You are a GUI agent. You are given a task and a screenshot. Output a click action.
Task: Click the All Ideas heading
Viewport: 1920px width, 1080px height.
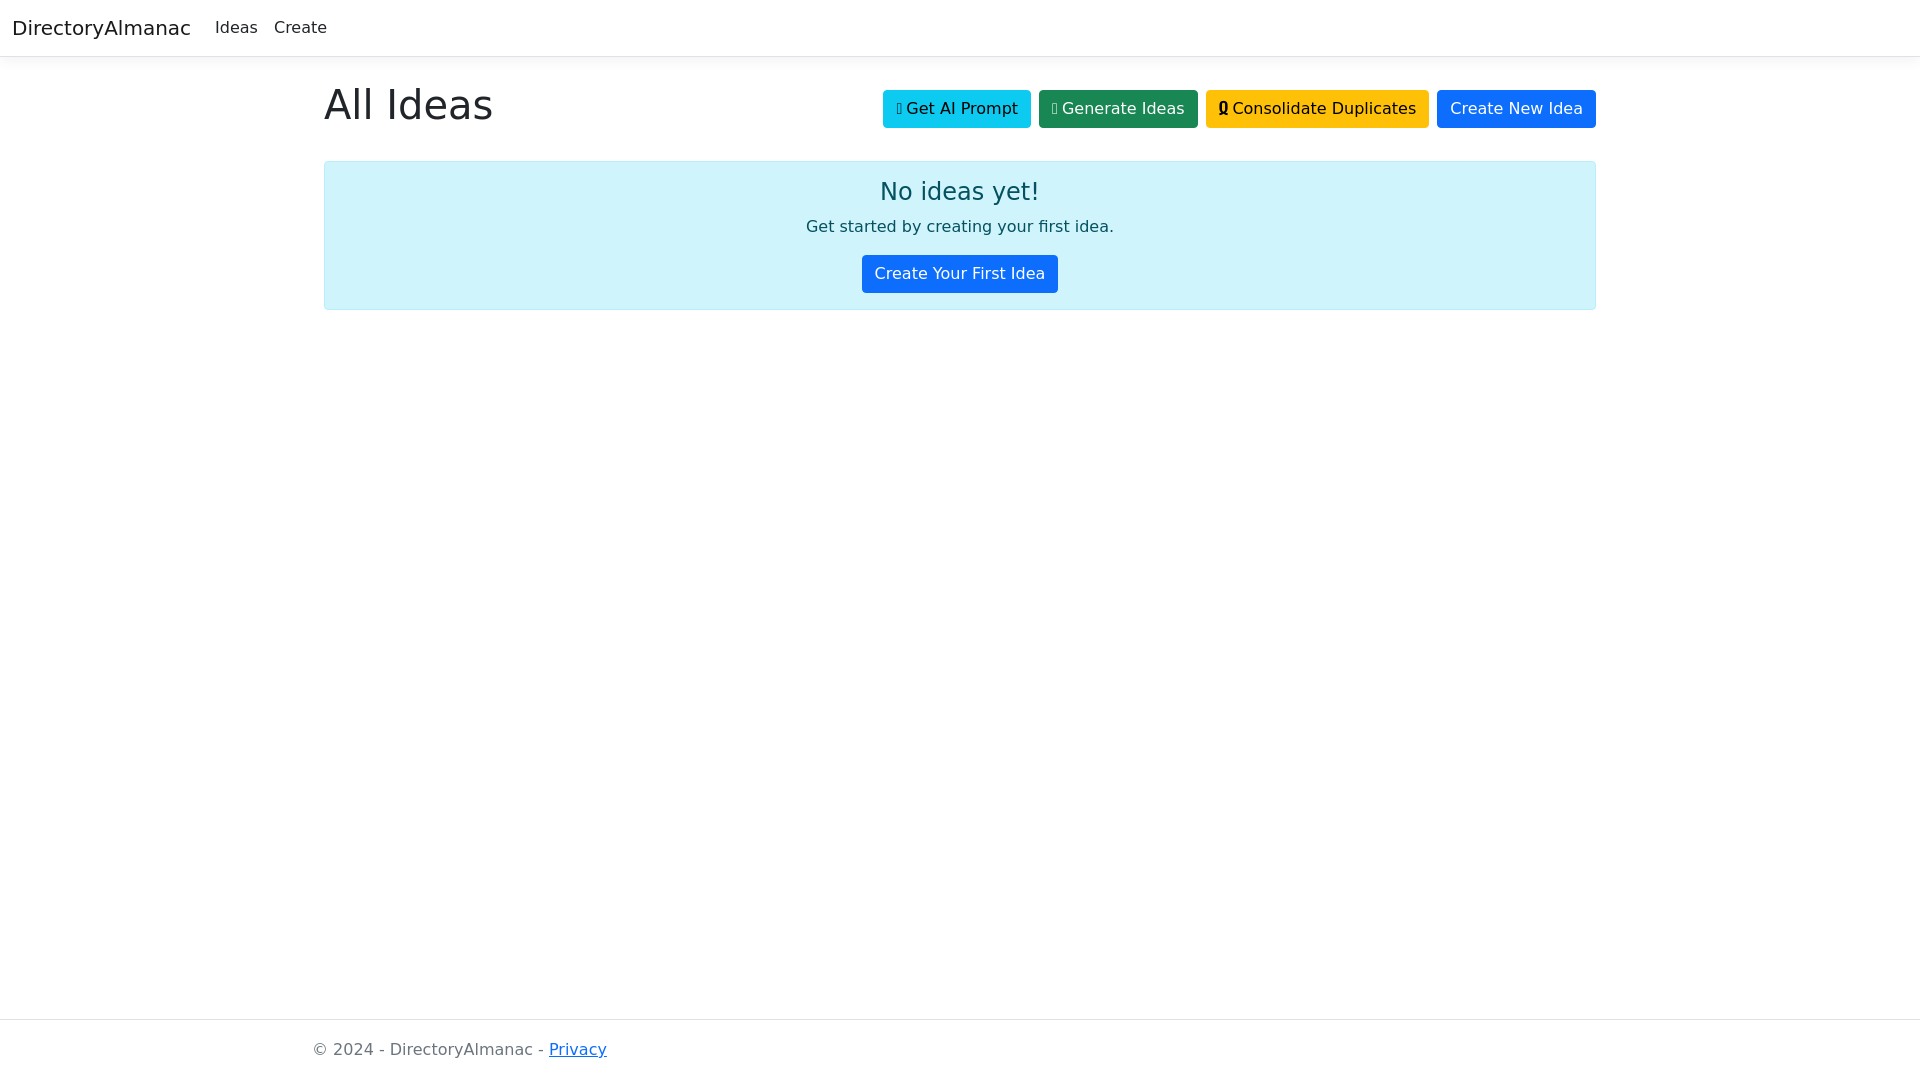[x=408, y=105]
